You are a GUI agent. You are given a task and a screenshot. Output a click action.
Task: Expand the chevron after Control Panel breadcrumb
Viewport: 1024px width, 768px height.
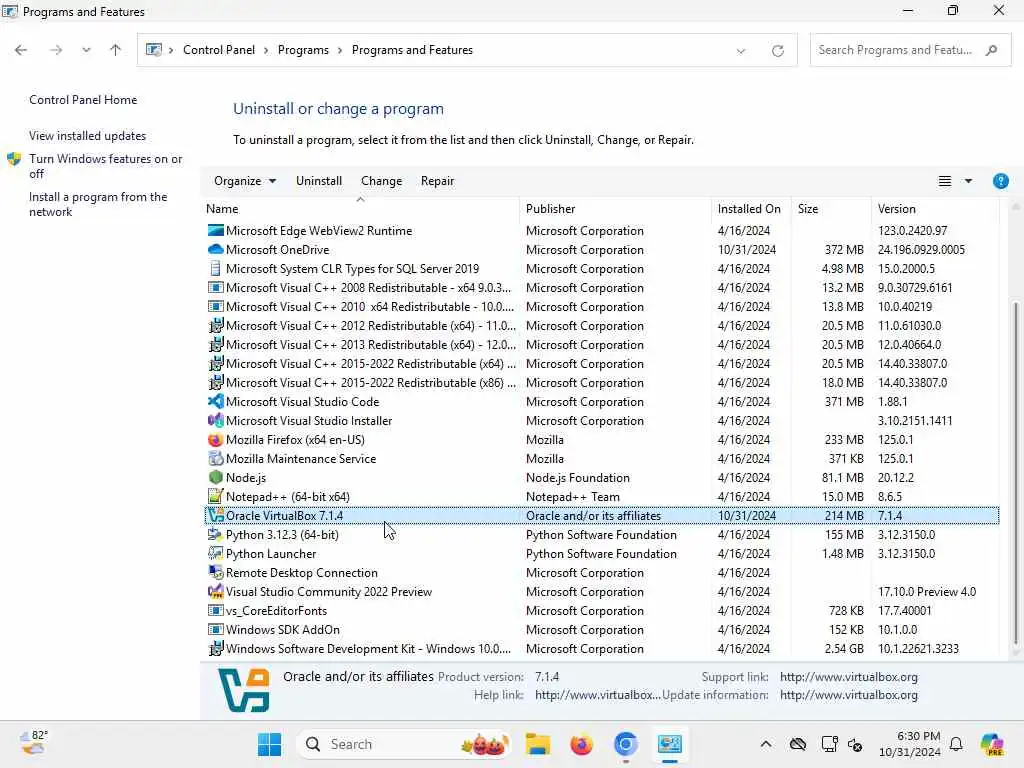pos(266,50)
